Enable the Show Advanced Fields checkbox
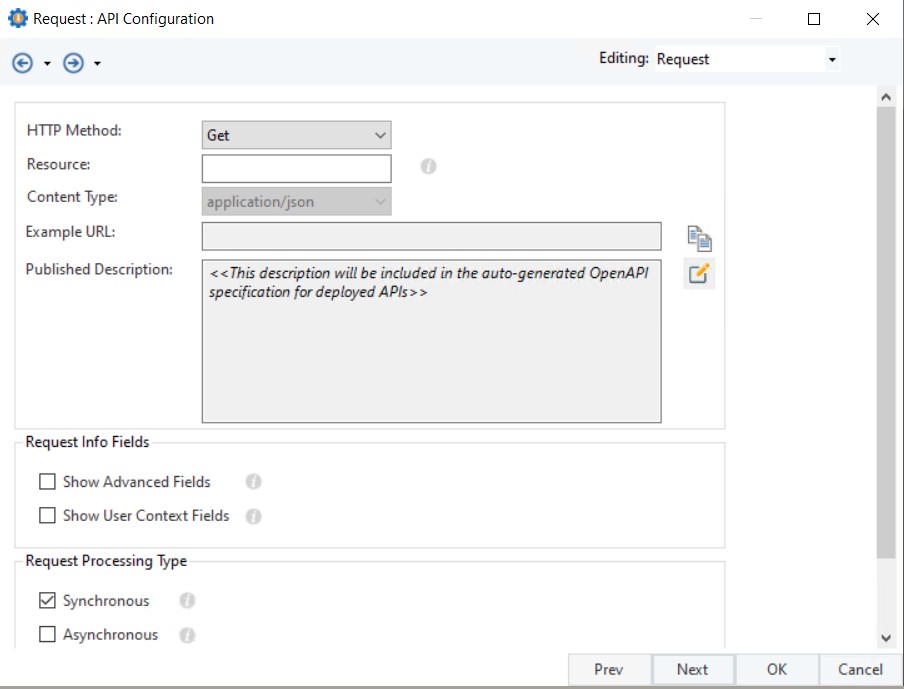904x689 pixels. (47, 482)
